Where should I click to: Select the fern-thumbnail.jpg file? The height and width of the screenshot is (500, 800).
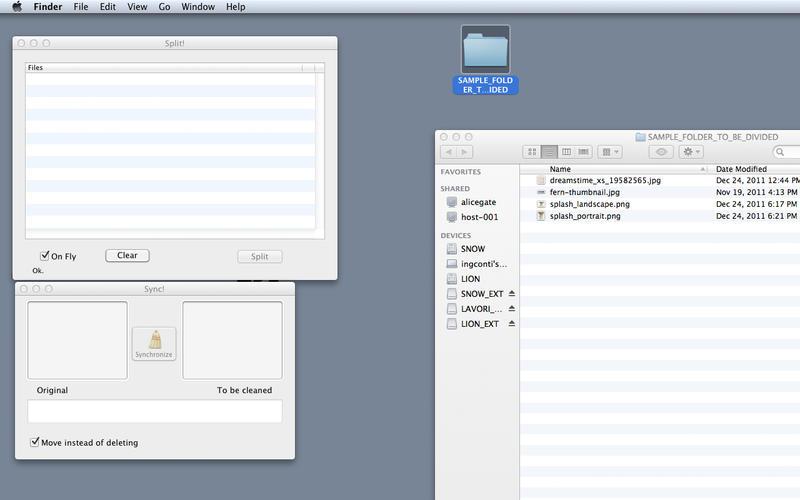(584, 192)
